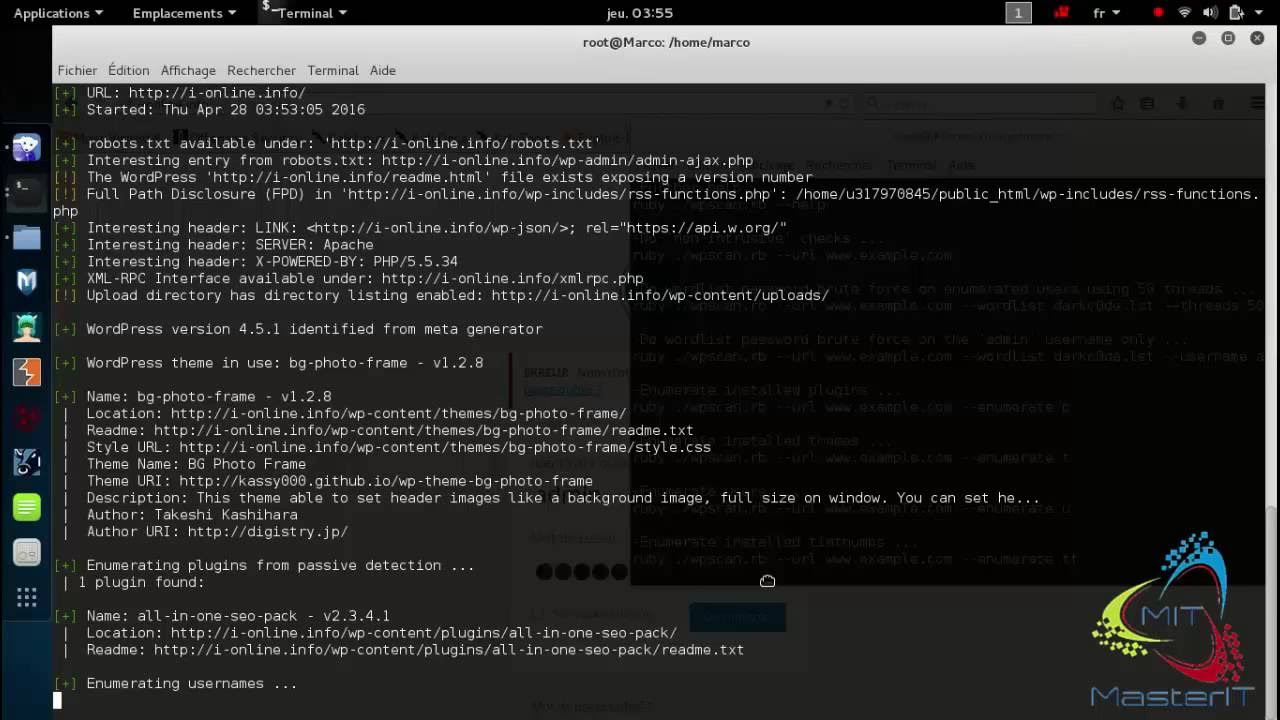Close the root@Marco terminal window

click(x=1258, y=38)
